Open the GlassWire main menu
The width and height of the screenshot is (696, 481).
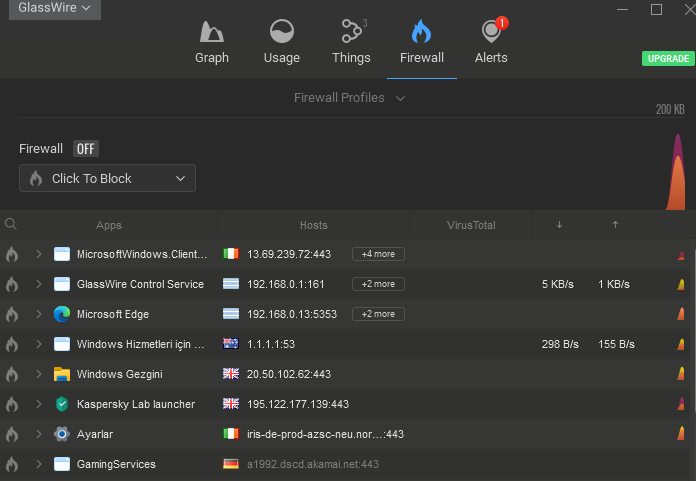[x=54, y=8]
